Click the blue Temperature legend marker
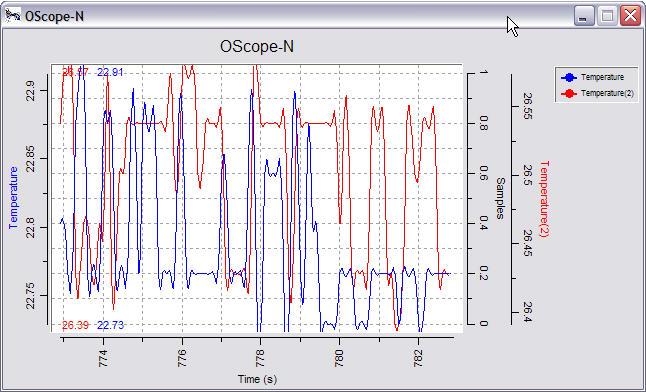Screen dimensions: 646x392 (569, 77)
